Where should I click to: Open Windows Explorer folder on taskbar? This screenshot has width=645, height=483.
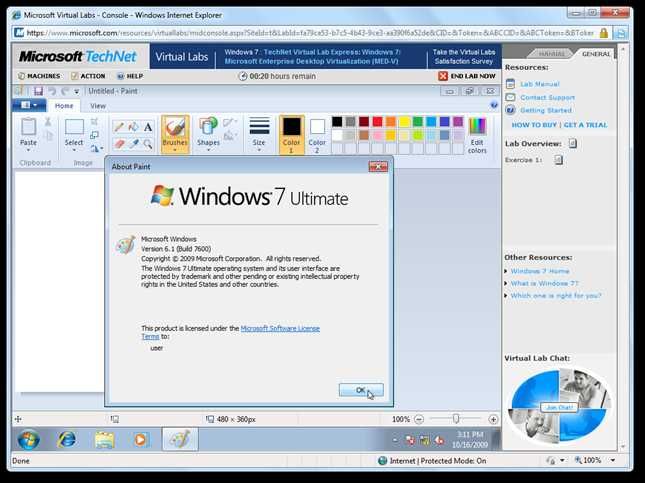(x=104, y=440)
